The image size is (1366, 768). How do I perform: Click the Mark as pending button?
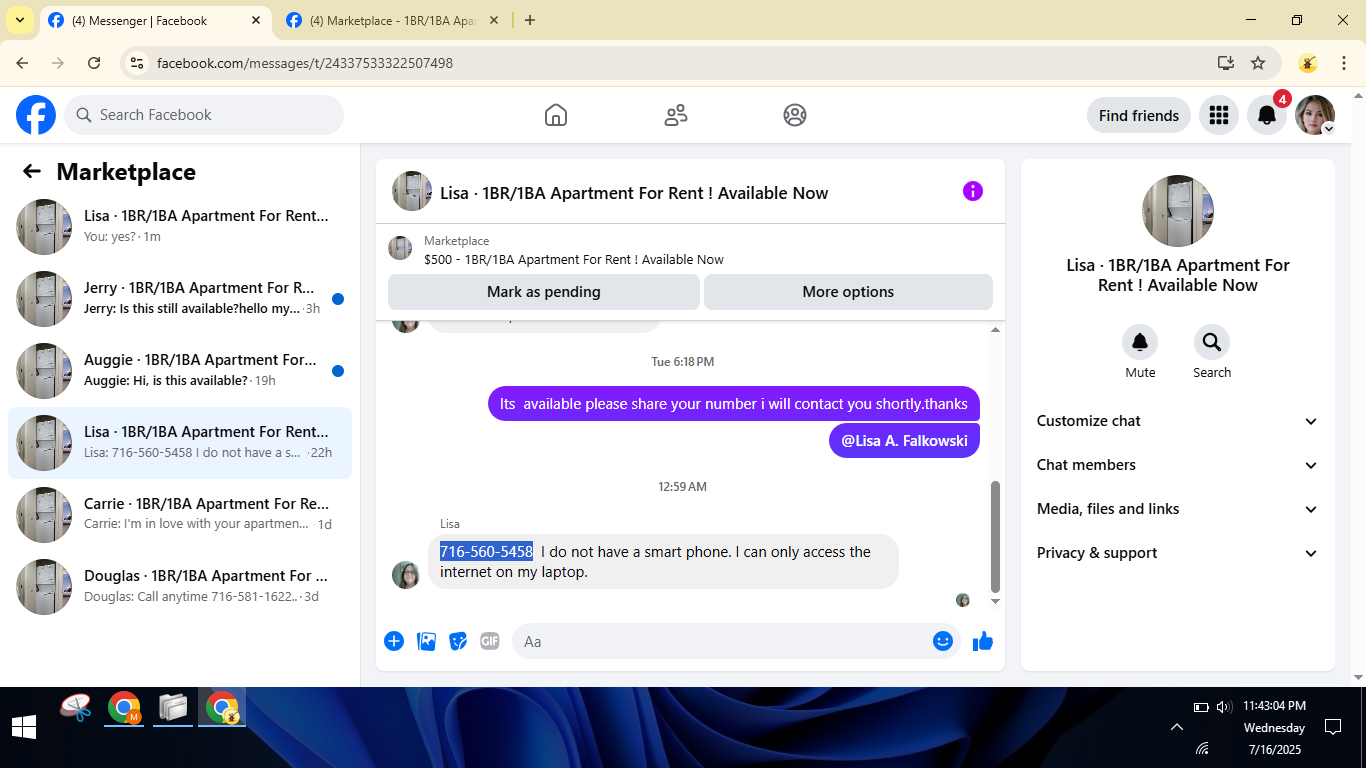pyautogui.click(x=544, y=292)
